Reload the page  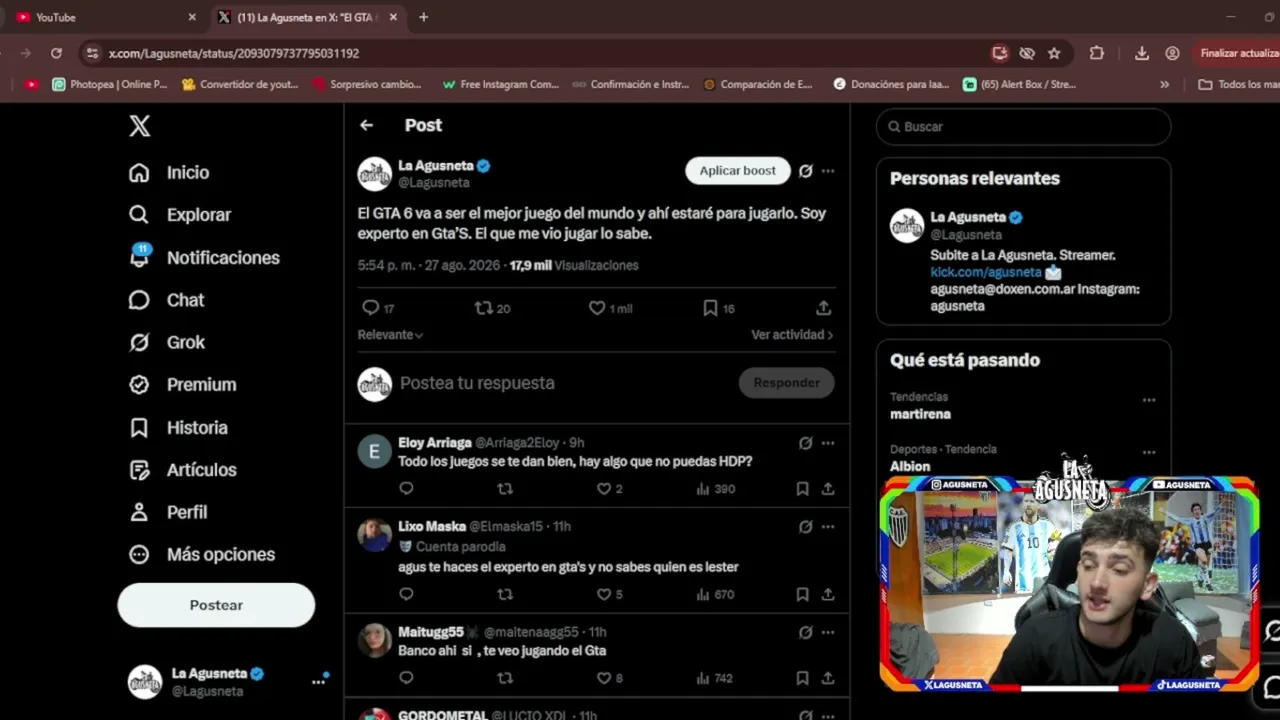click(56, 53)
